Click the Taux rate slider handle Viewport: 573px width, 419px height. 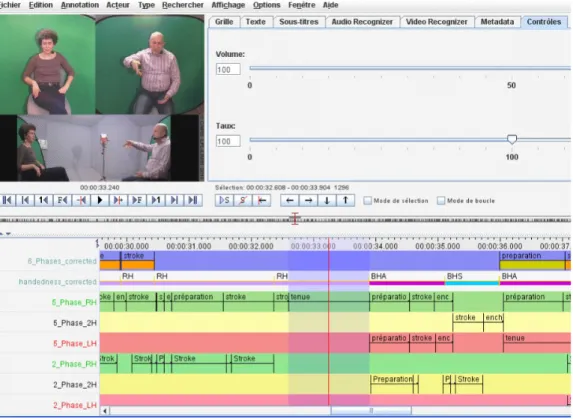(512, 139)
